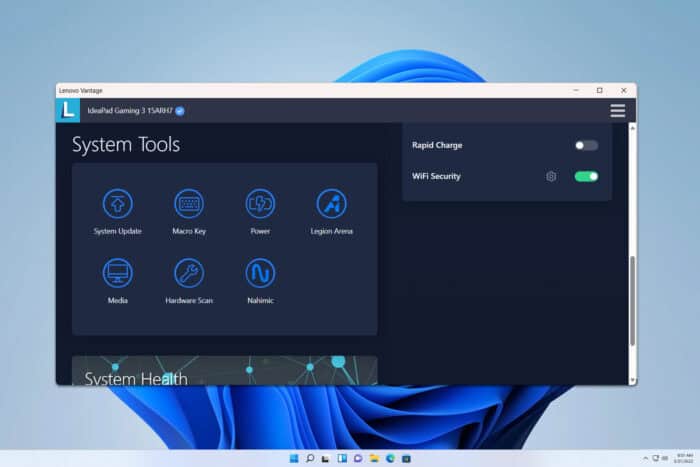Open Microsoft Store from the taskbar
This screenshot has width=700, height=467.
[x=406, y=459]
